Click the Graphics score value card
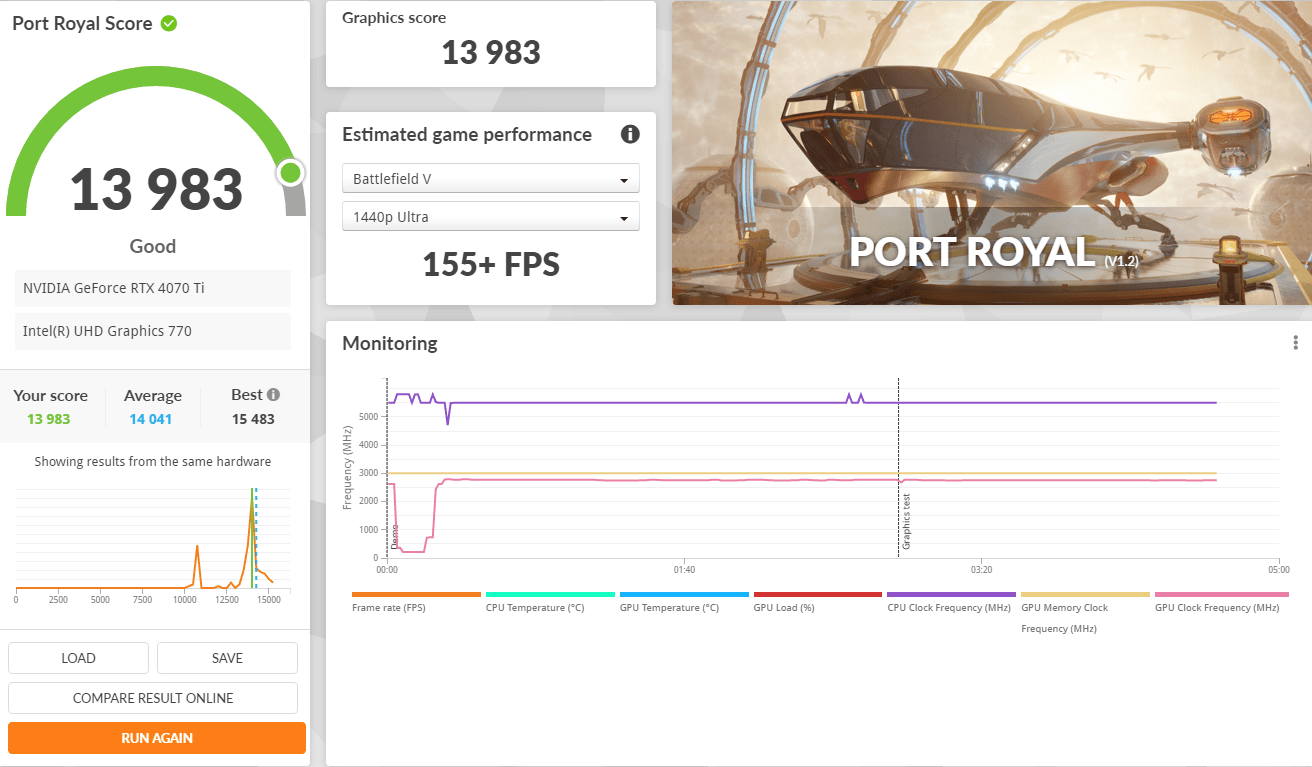 pyautogui.click(x=491, y=44)
